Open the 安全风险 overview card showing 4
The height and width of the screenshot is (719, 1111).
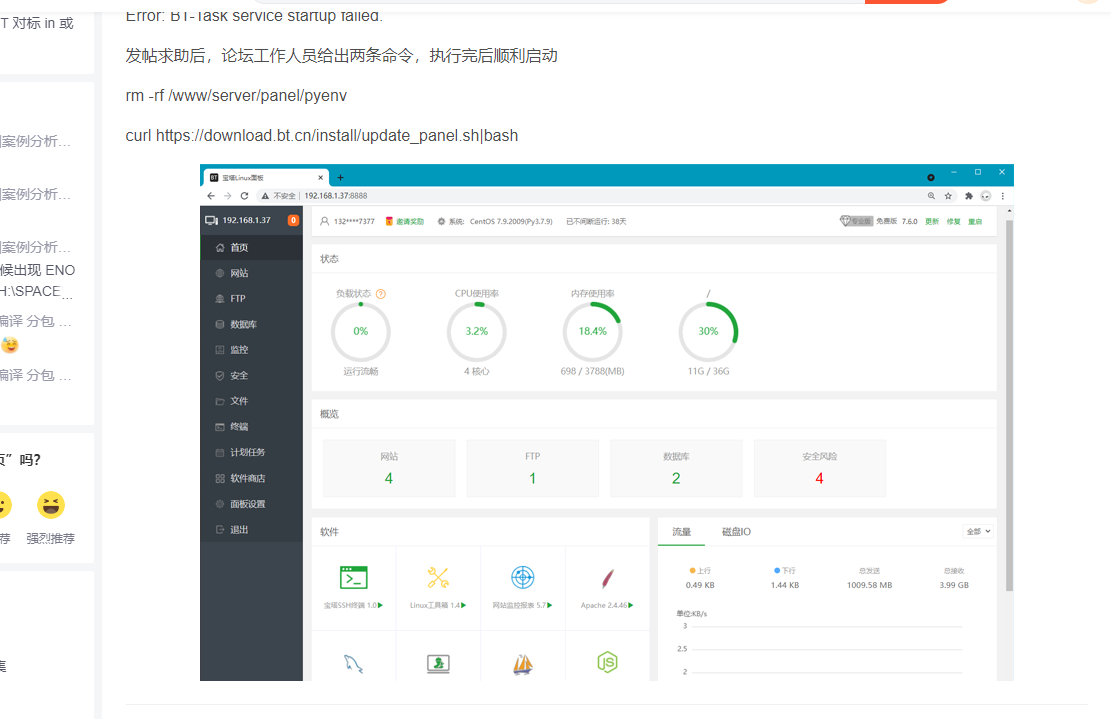tap(820, 468)
